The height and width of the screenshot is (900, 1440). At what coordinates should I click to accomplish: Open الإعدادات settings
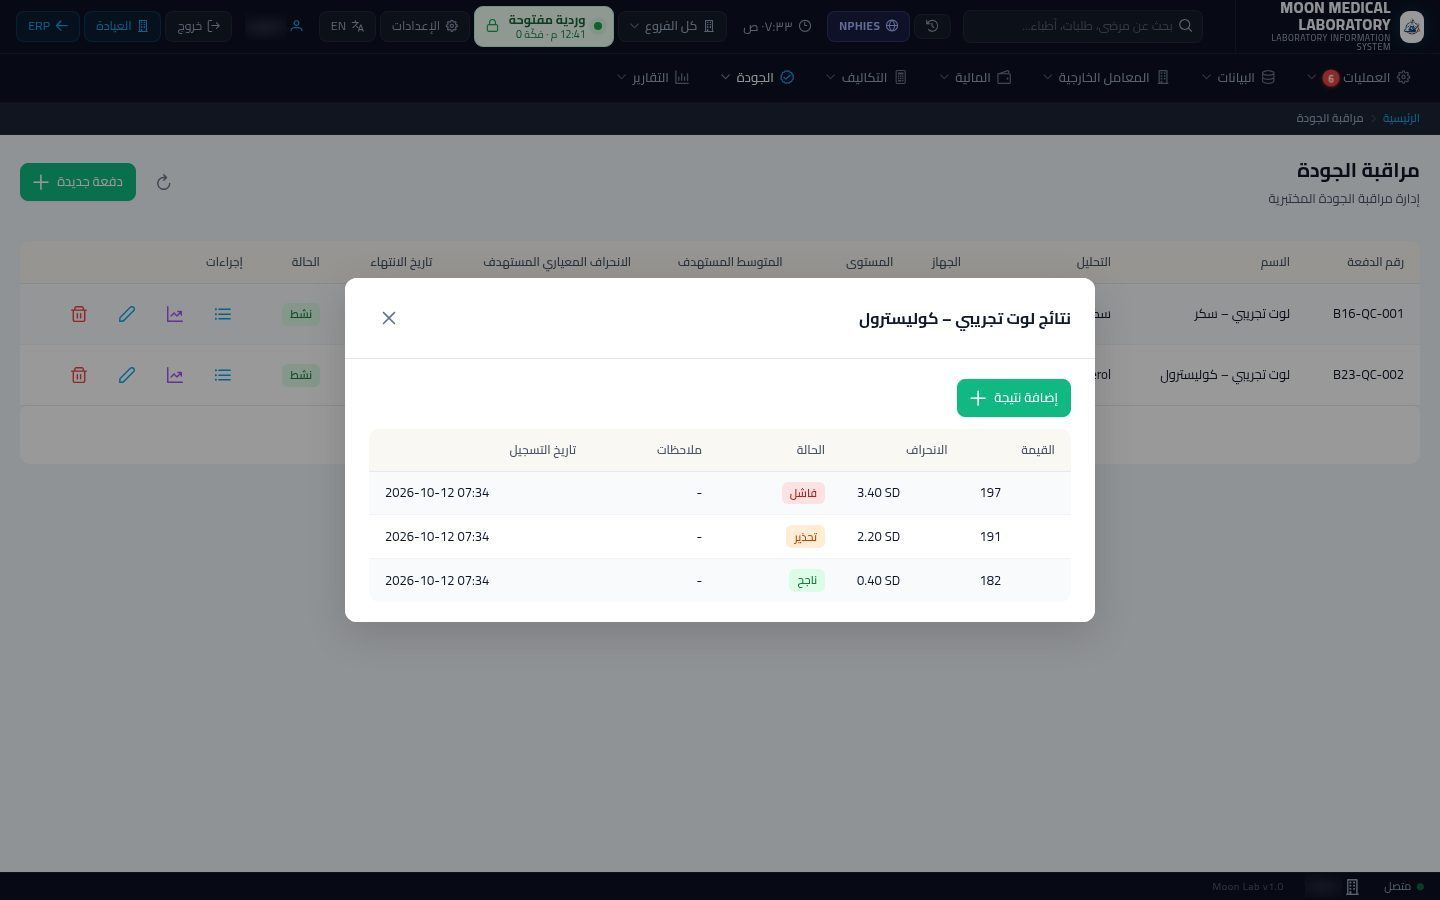(424, 26)
